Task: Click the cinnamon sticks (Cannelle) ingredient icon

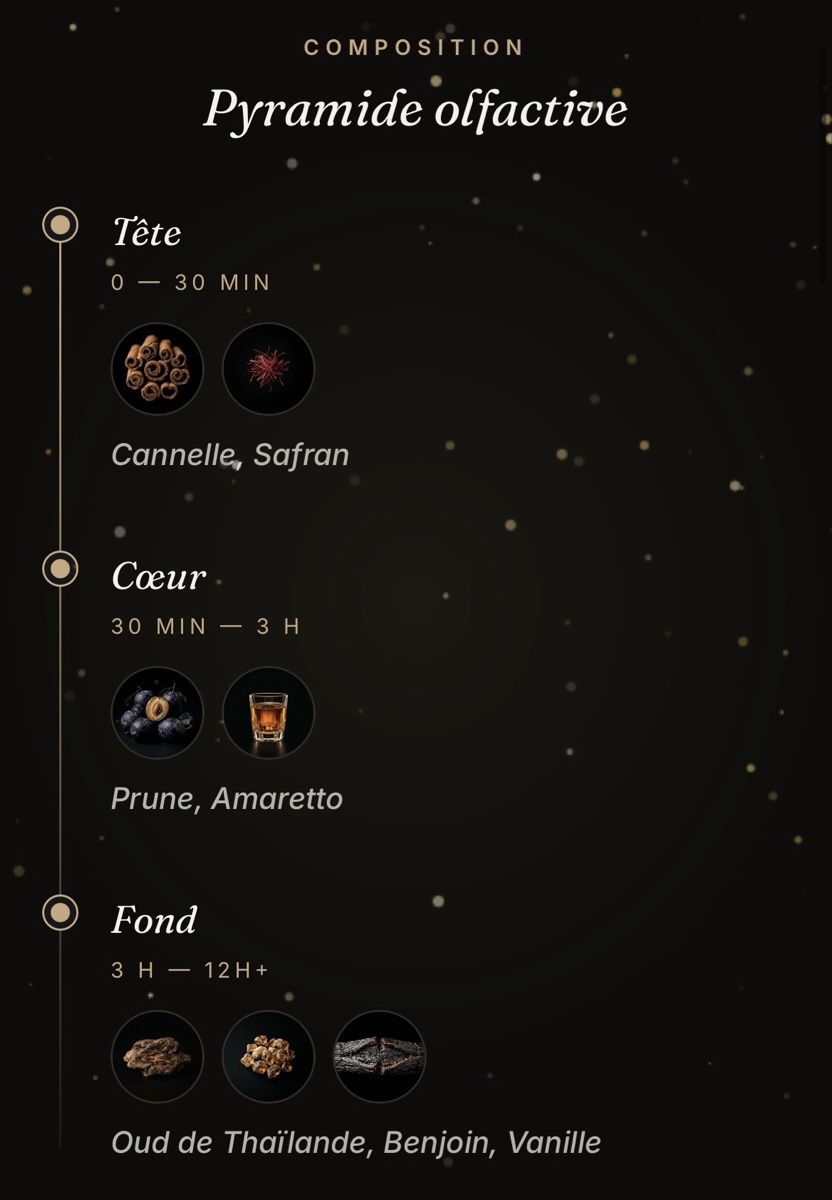Action: 157,369
